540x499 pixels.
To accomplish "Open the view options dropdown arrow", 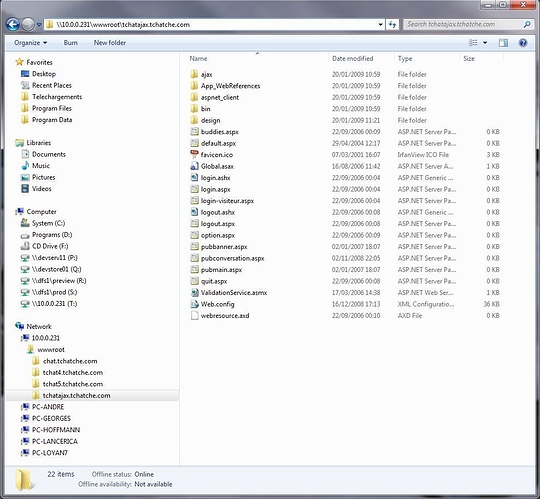I will pos(485,43).
